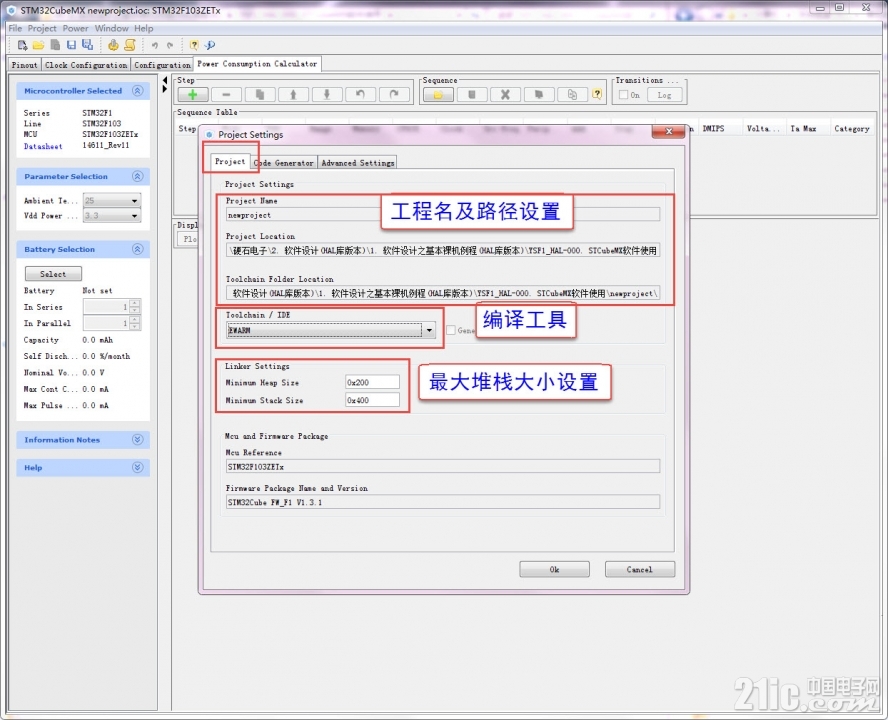Viewport: 888px width, 720px height.
Task: Click the Project Location field
Action: tap(443, 250)
